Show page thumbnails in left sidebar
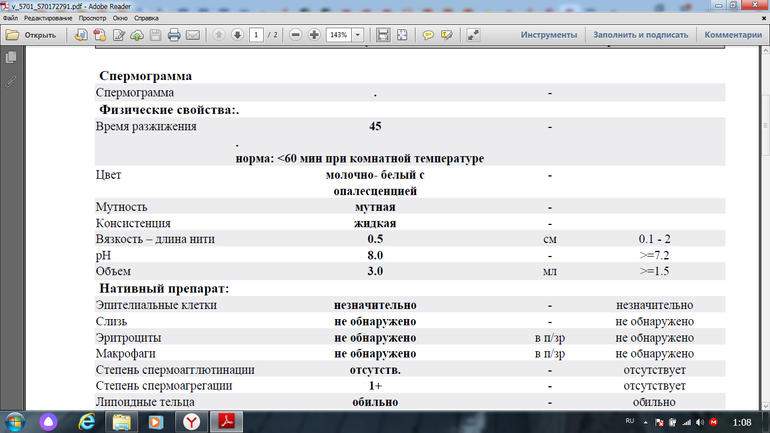 click(x=11, y=59)
